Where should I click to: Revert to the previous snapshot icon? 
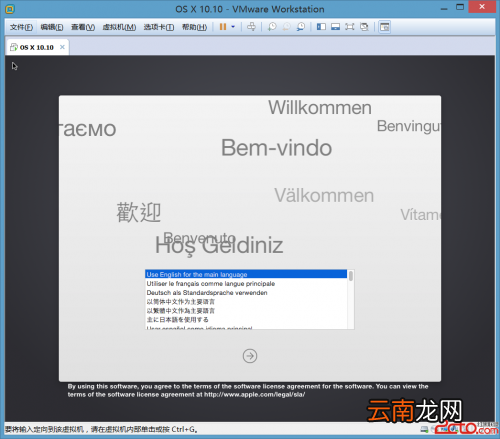point(286,27)
